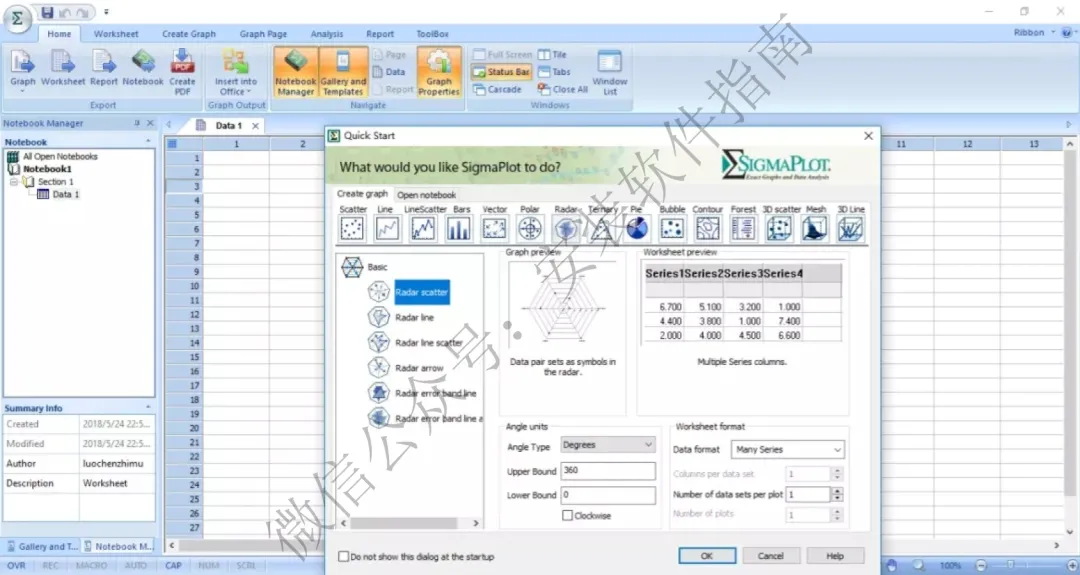Click the Help button in dialog
Image resolution: width=1080 pixels, height=575 pixels.
(x=835, y=556)
